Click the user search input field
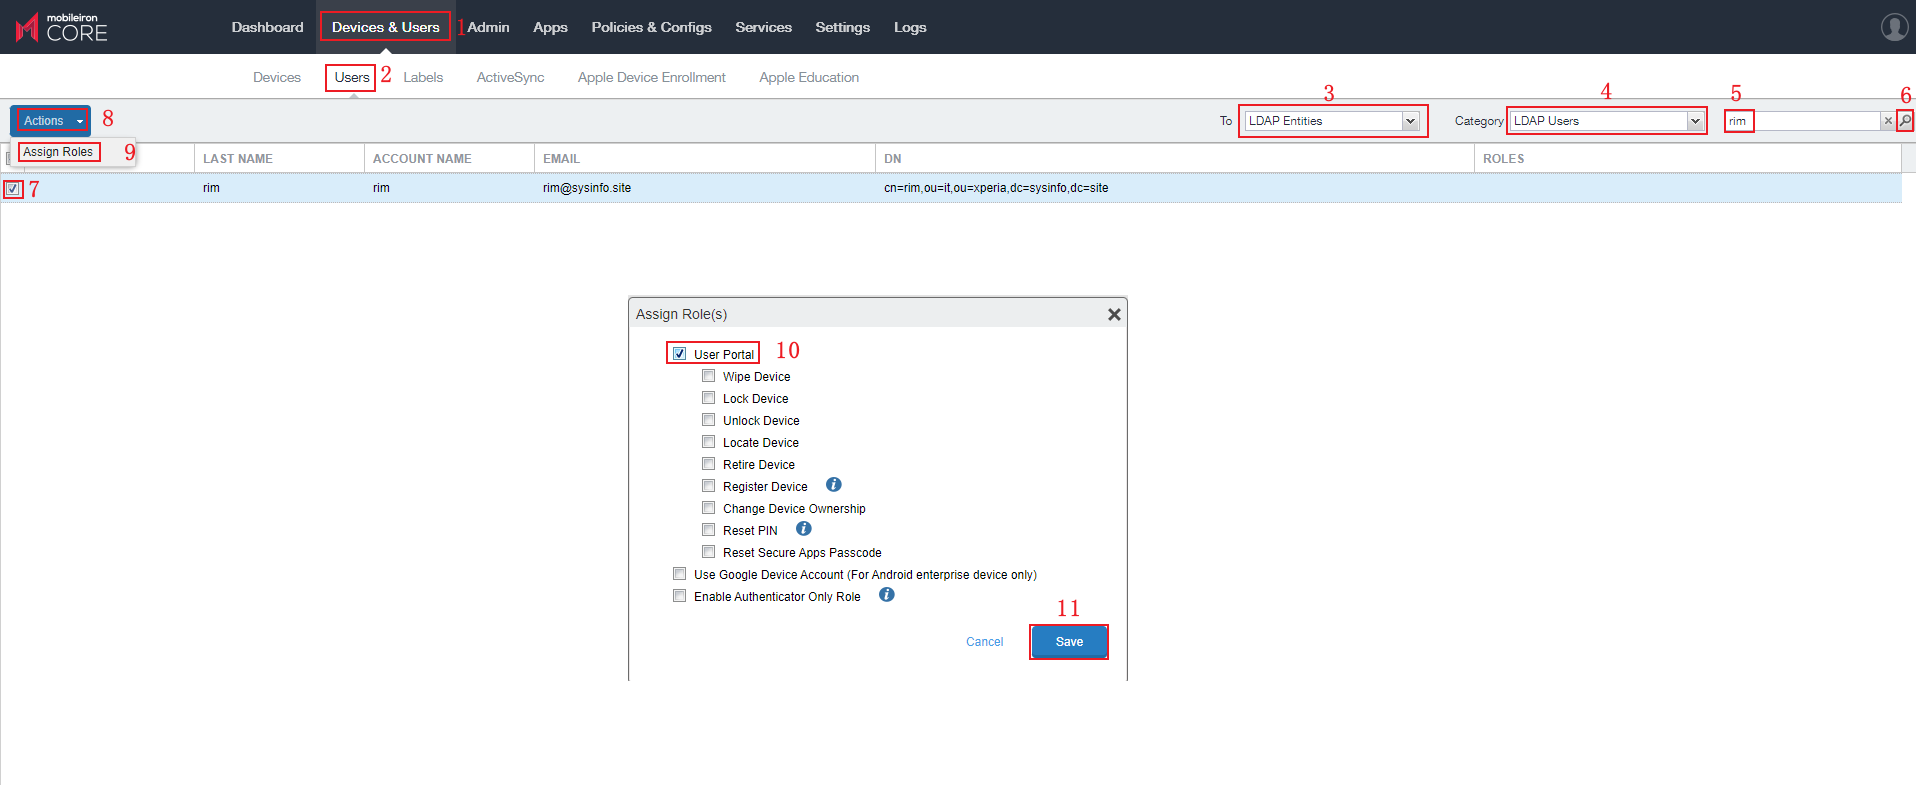The image size is (1916, 785). [x=1815, y=121]
